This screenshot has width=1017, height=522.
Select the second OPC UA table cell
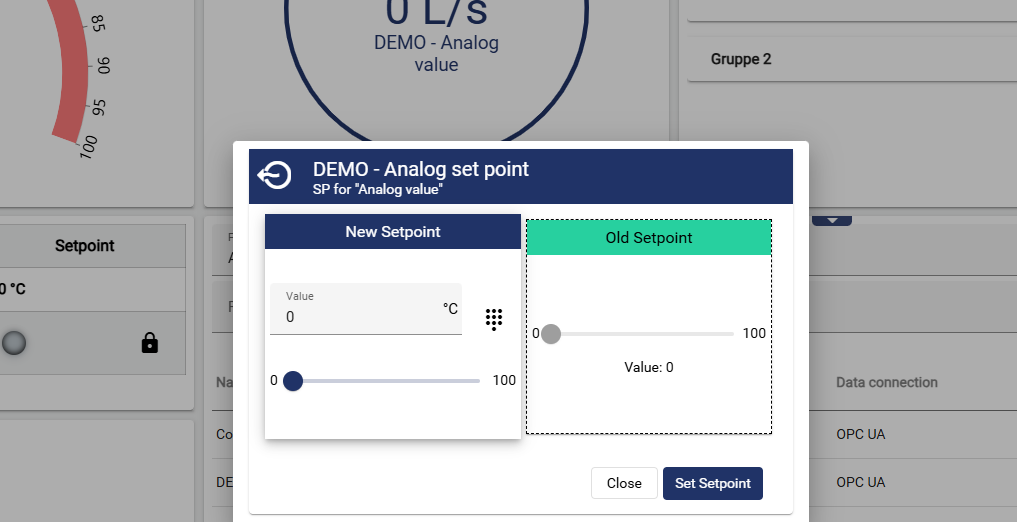[x=860, y=482]
